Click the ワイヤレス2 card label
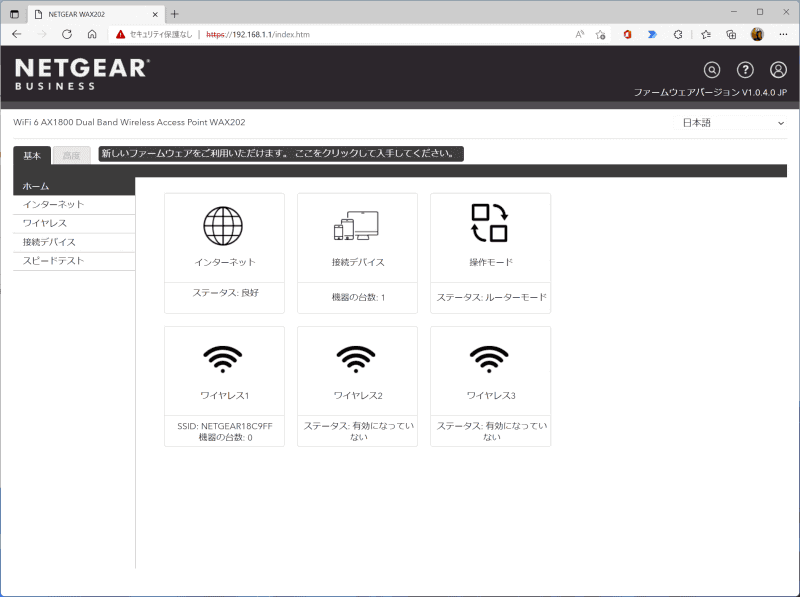This screenshot has width=800, height=597. coord(358,395)
